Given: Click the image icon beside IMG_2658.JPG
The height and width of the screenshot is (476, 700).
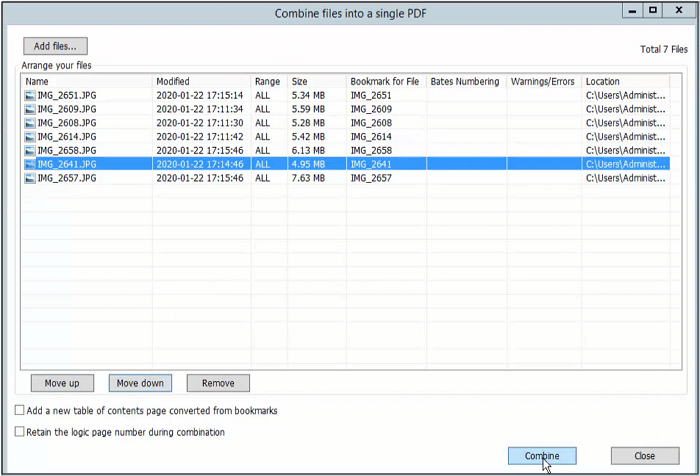Looking at the screenshot, I should (x=30, y=150).
